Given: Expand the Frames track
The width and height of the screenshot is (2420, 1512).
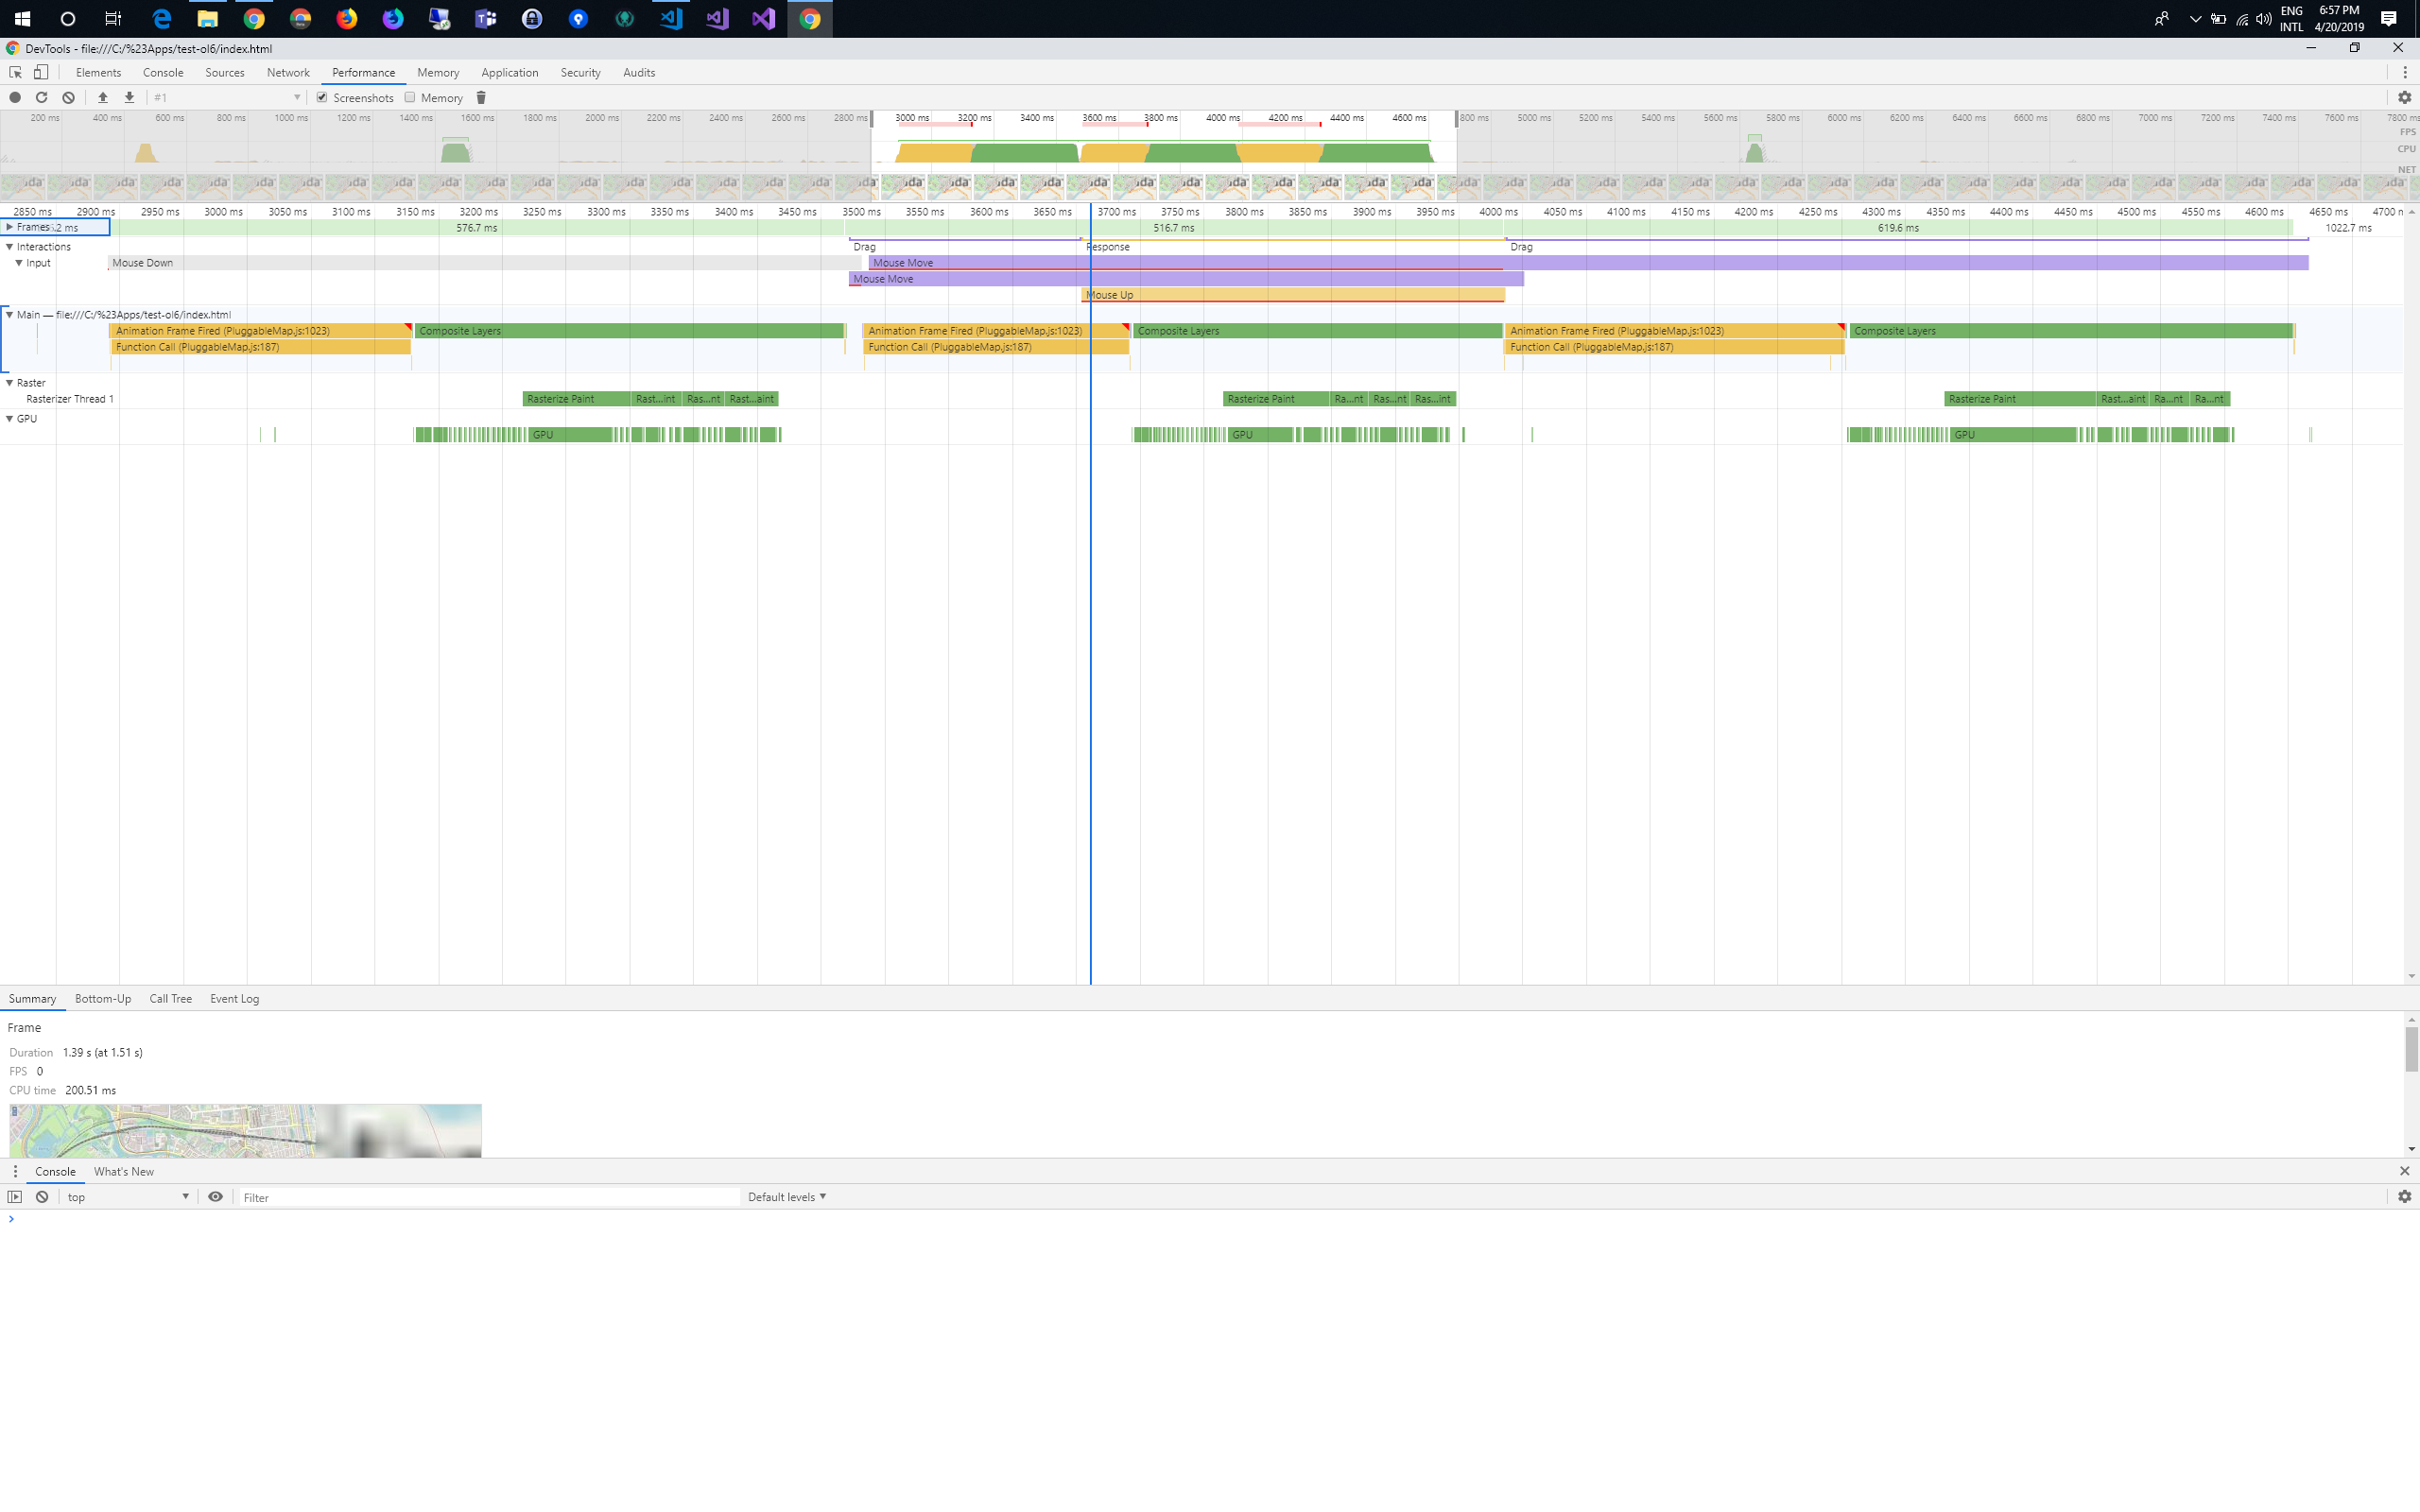Looking at the screenshot, I should point(10,227).
